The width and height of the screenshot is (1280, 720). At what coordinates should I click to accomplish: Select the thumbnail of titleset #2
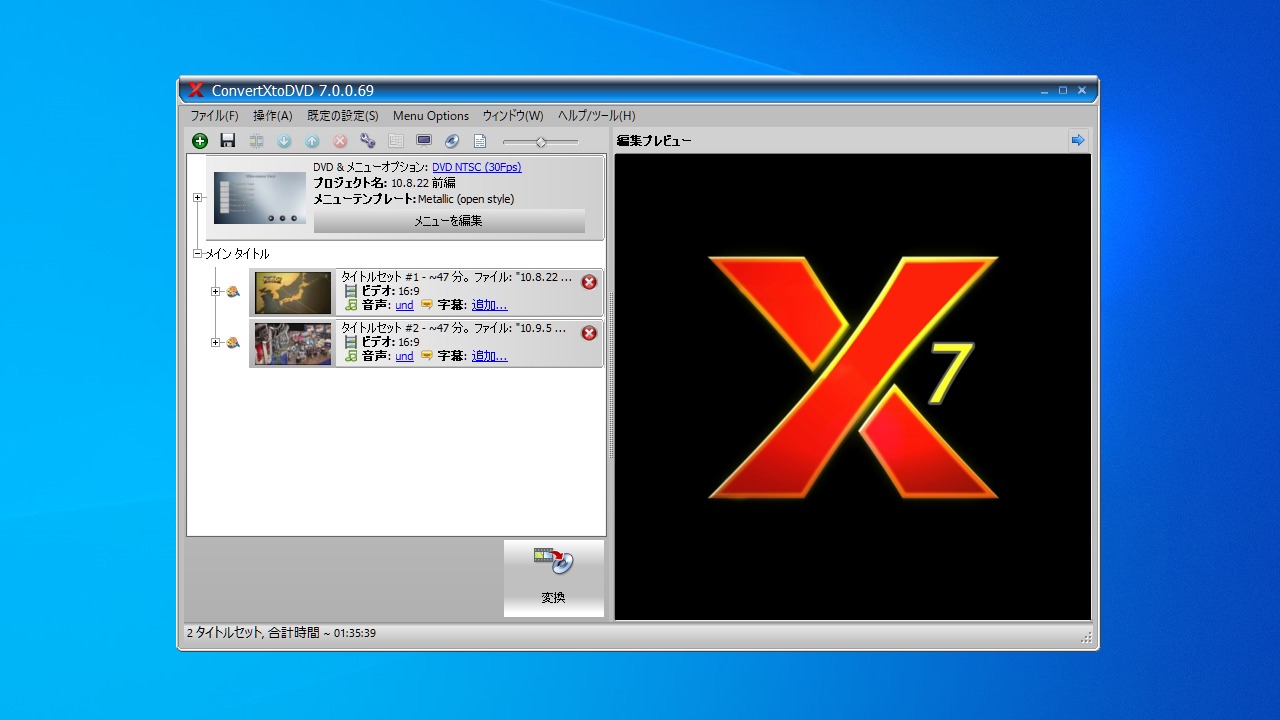(293, 344)
